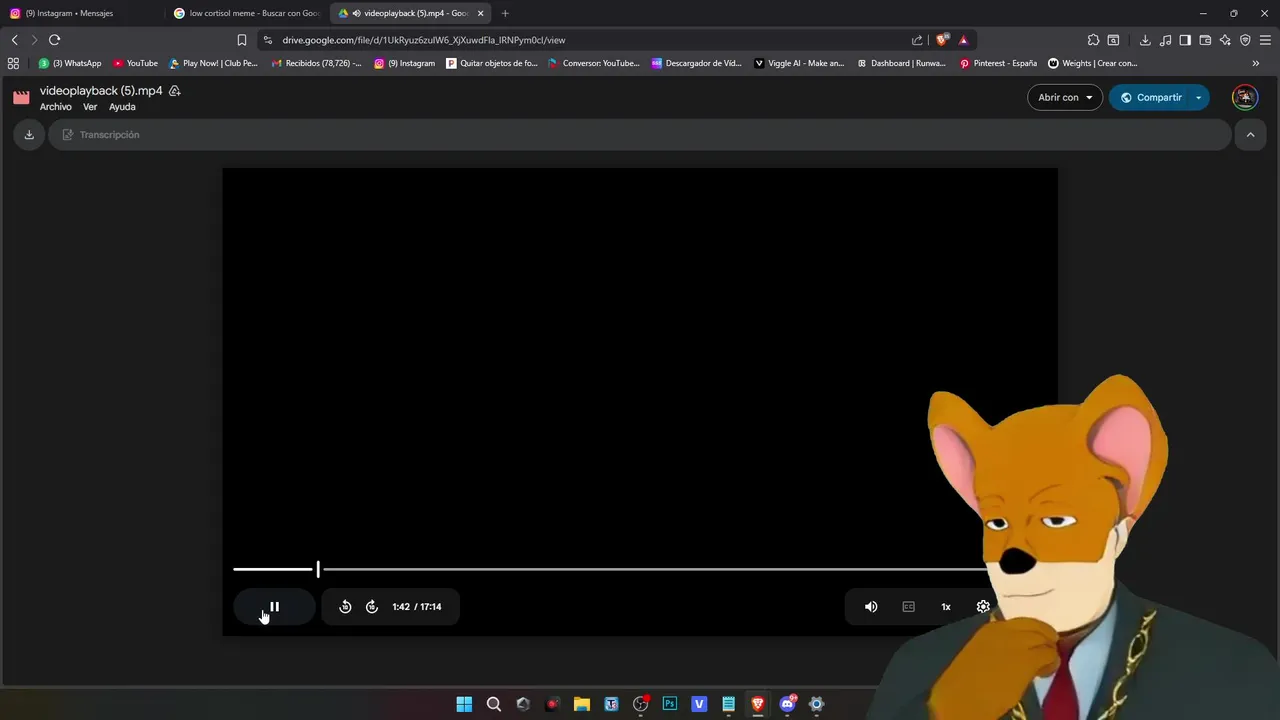The width and height of the screenshot is (1280, 720).
Task: Click the playhead handle on the timeline
Action: (x=318, y=569)
